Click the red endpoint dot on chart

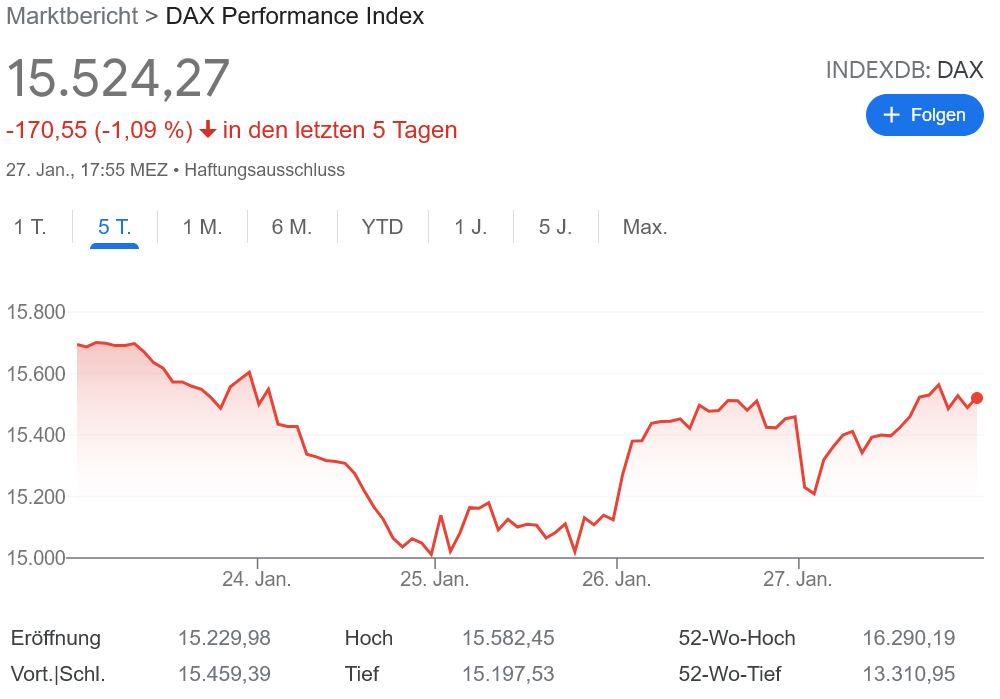[x=977, y=398]
